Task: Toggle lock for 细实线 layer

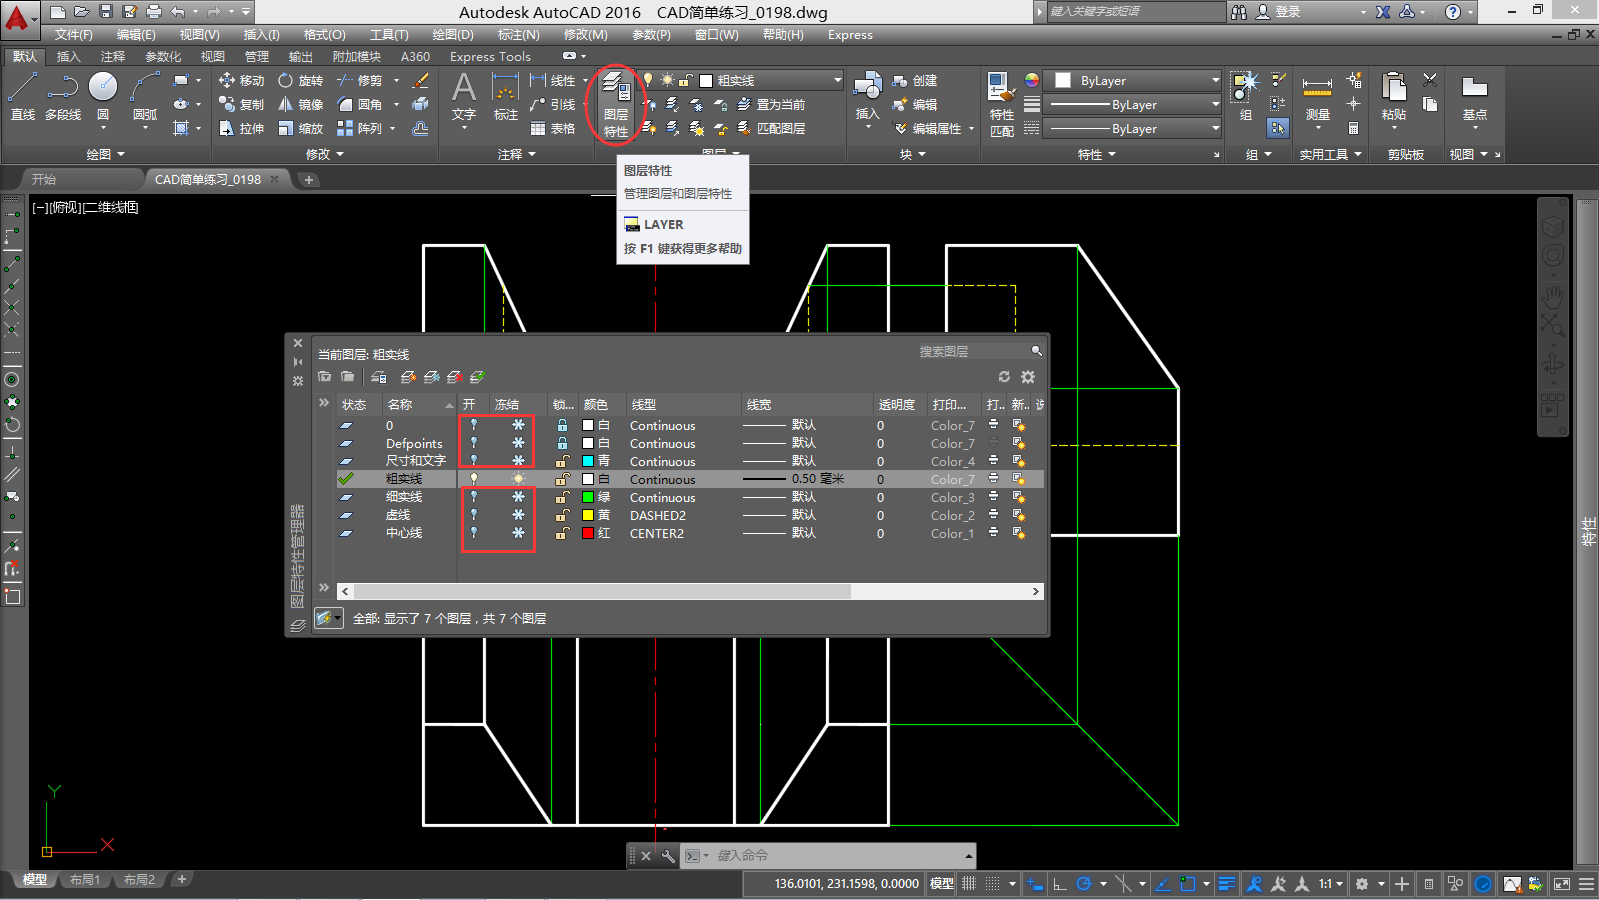Action: tap(562, 497)
